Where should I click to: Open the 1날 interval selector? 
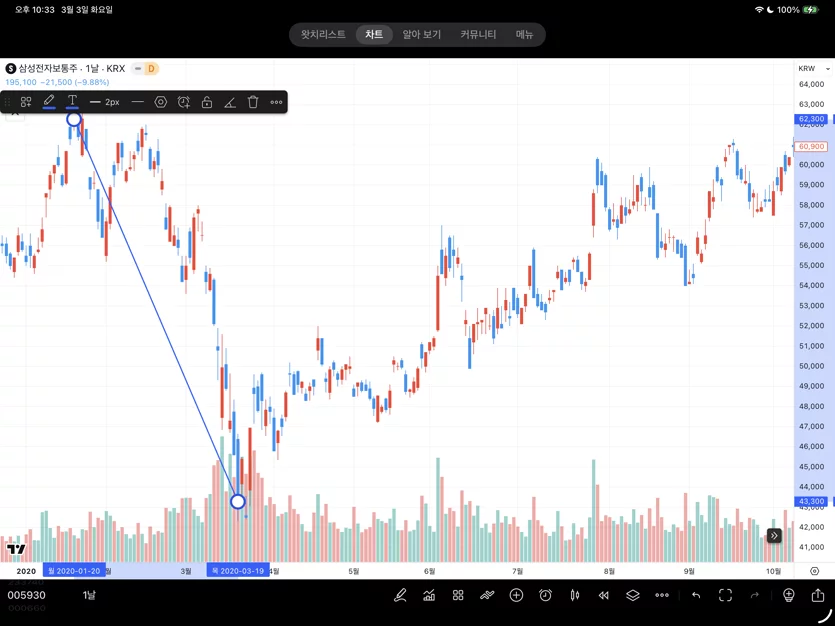(x=89, y=595)
